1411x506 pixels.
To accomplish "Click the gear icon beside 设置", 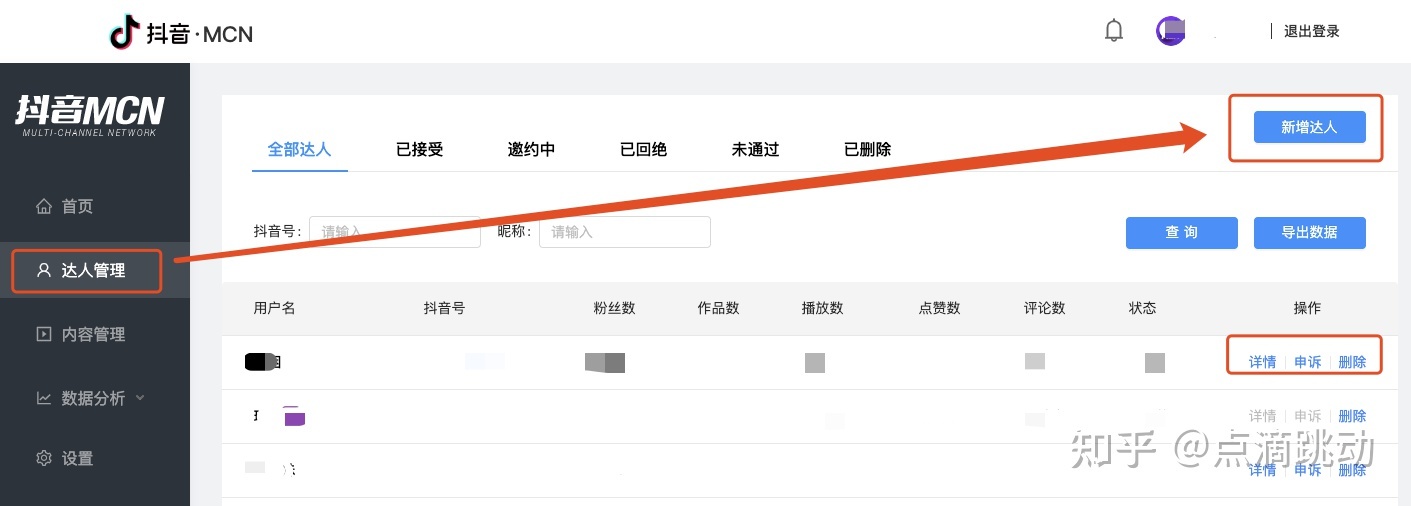I will [44, 458].
